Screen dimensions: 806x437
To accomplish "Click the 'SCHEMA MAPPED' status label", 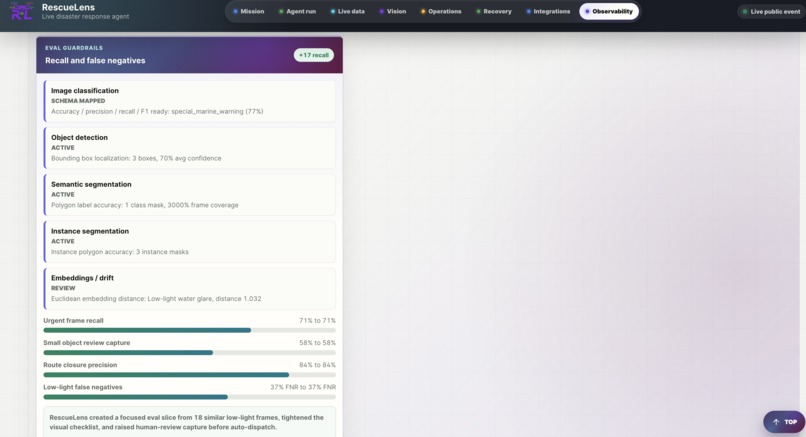I will click(78, 101).
